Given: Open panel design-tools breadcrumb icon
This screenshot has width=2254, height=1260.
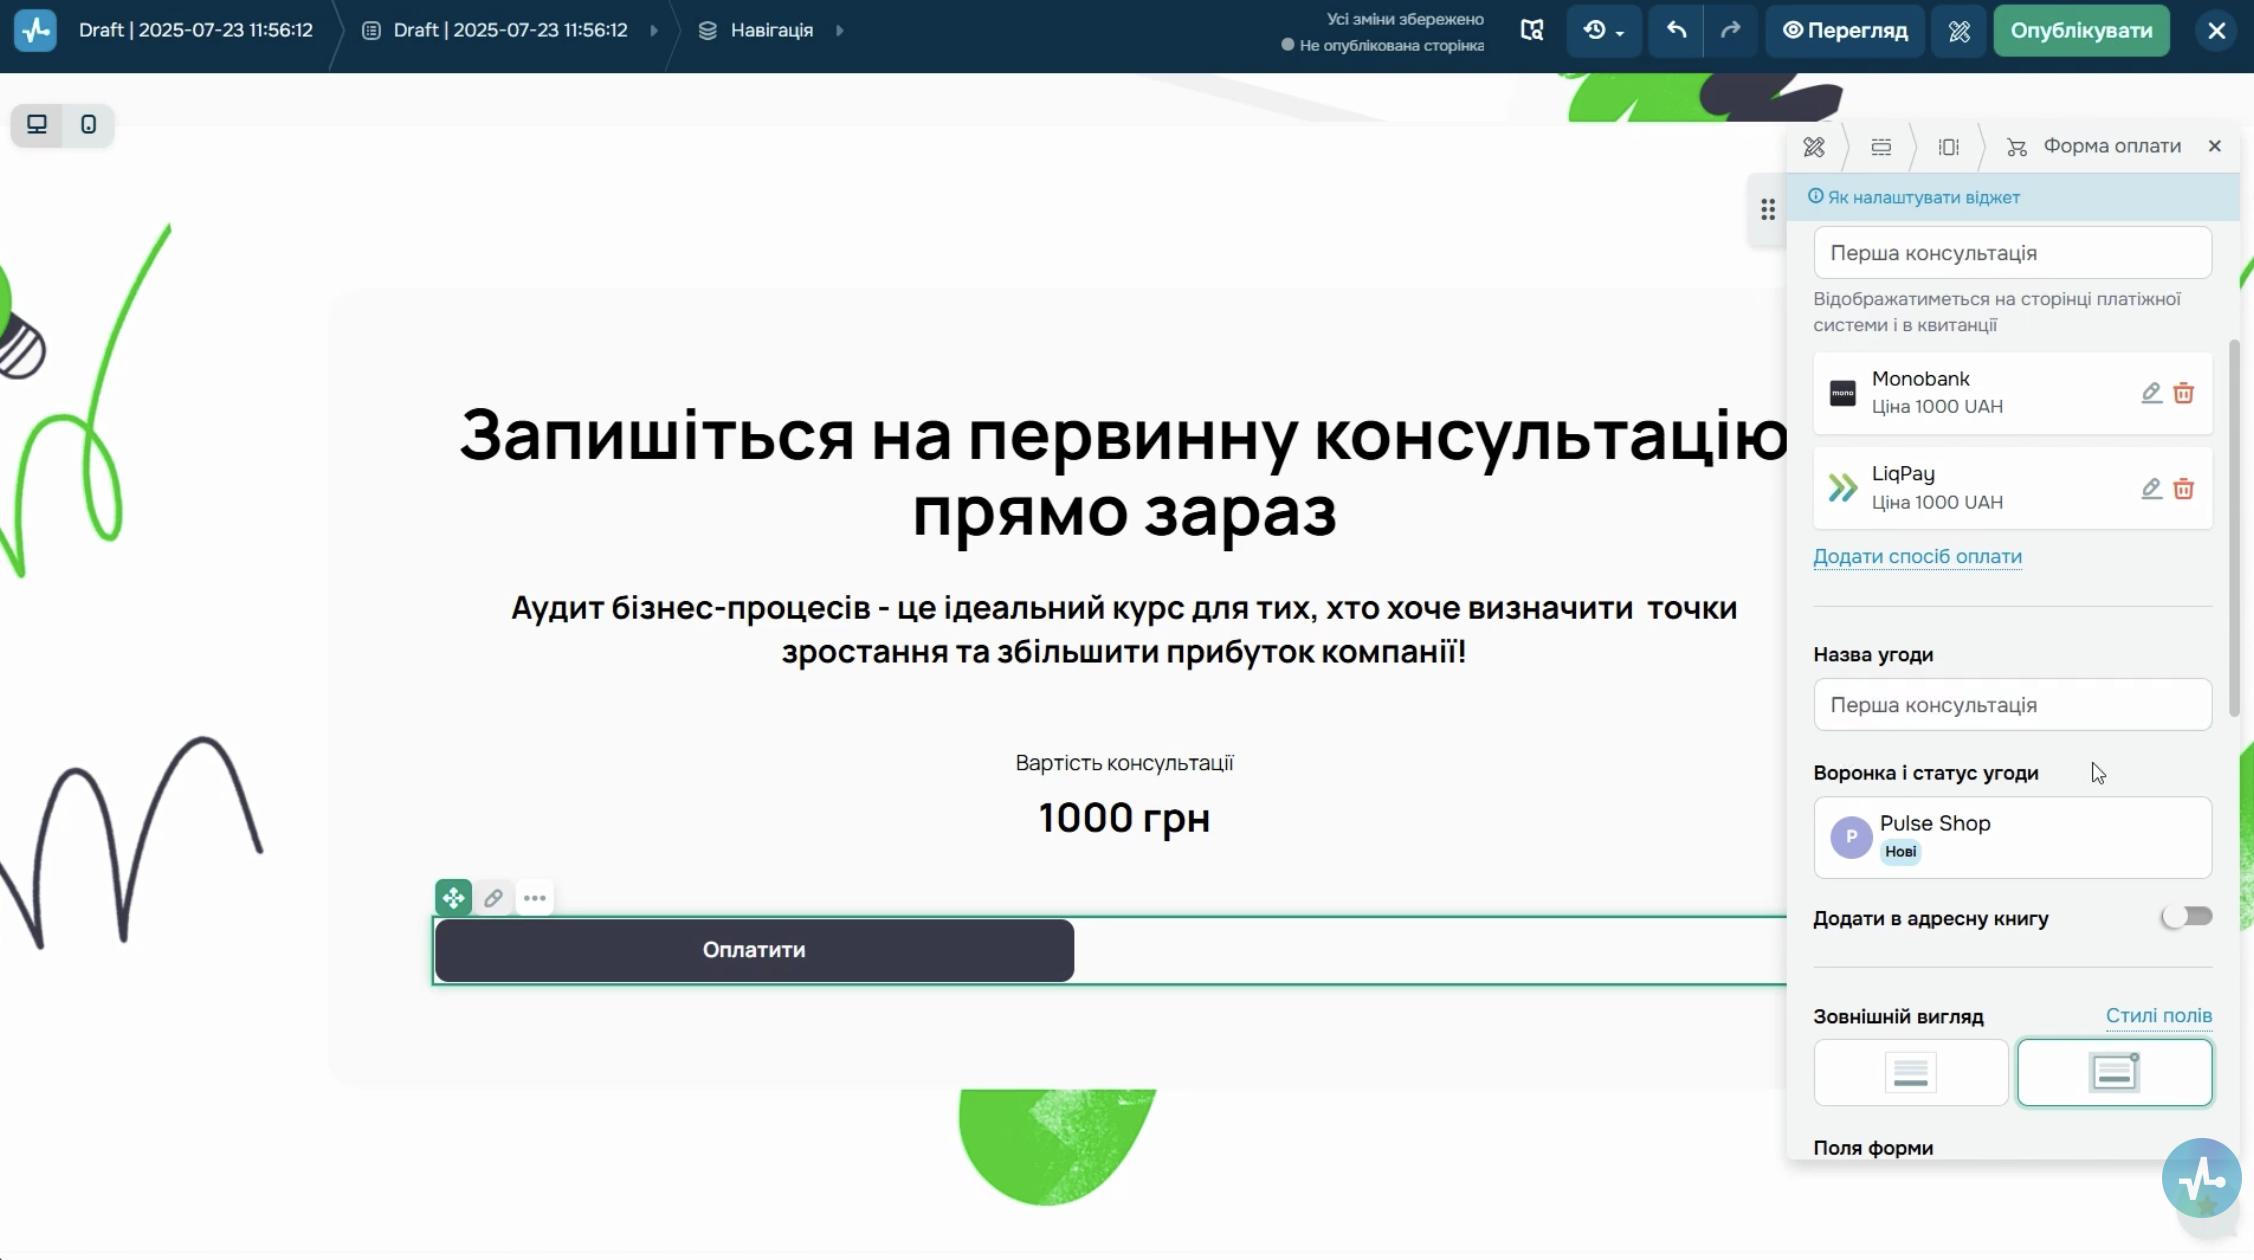Looking at the screenshot, I should click(1814, 147).
